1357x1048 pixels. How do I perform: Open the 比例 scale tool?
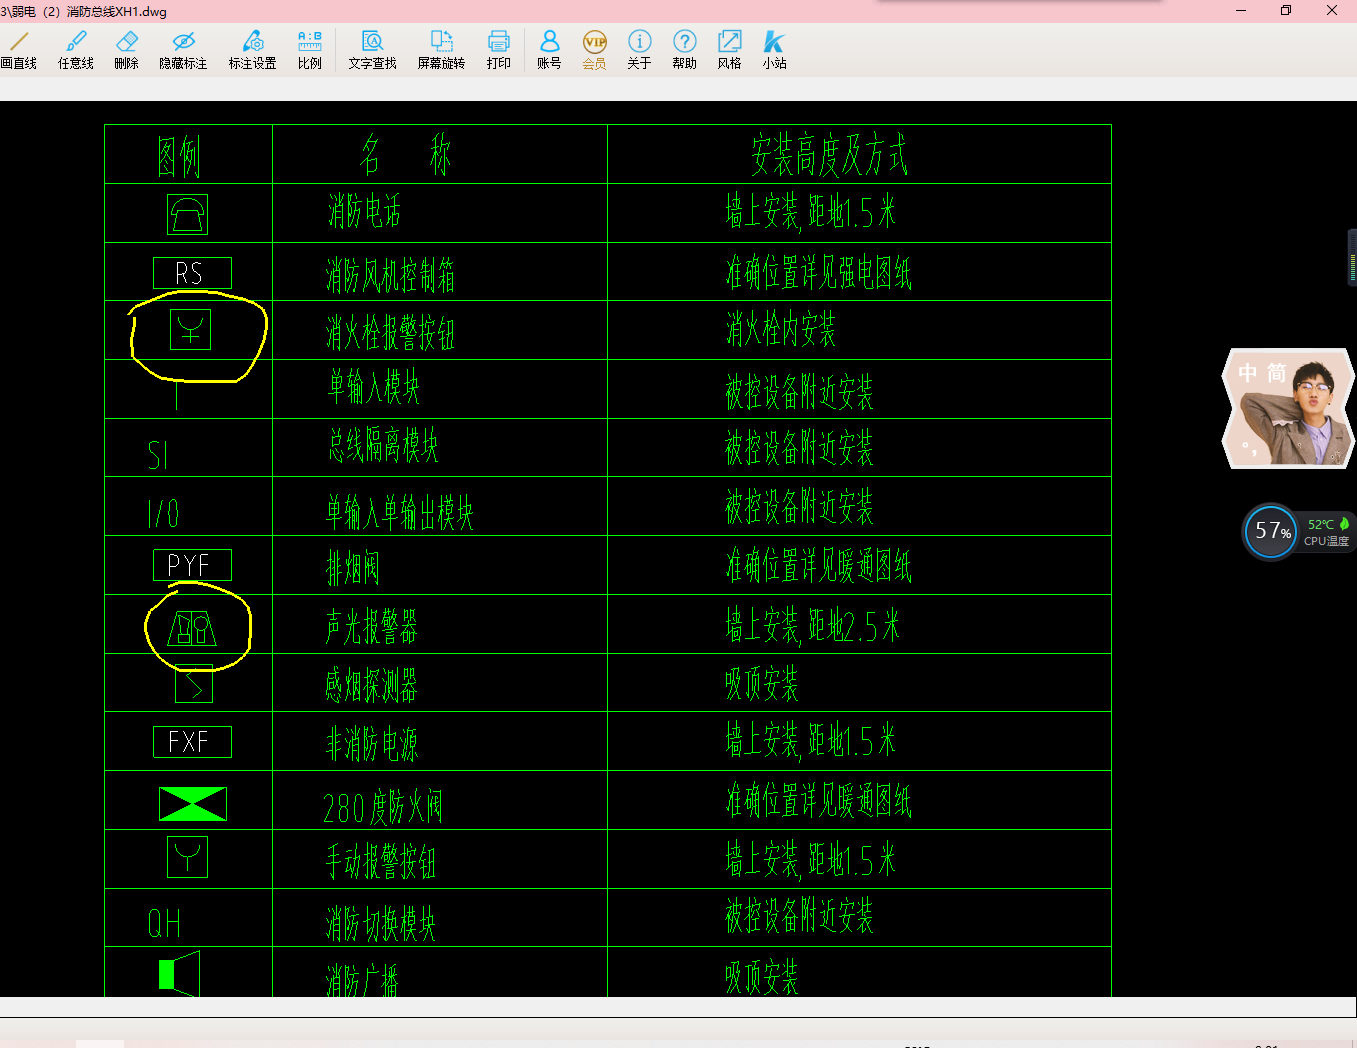pos(310,50)
